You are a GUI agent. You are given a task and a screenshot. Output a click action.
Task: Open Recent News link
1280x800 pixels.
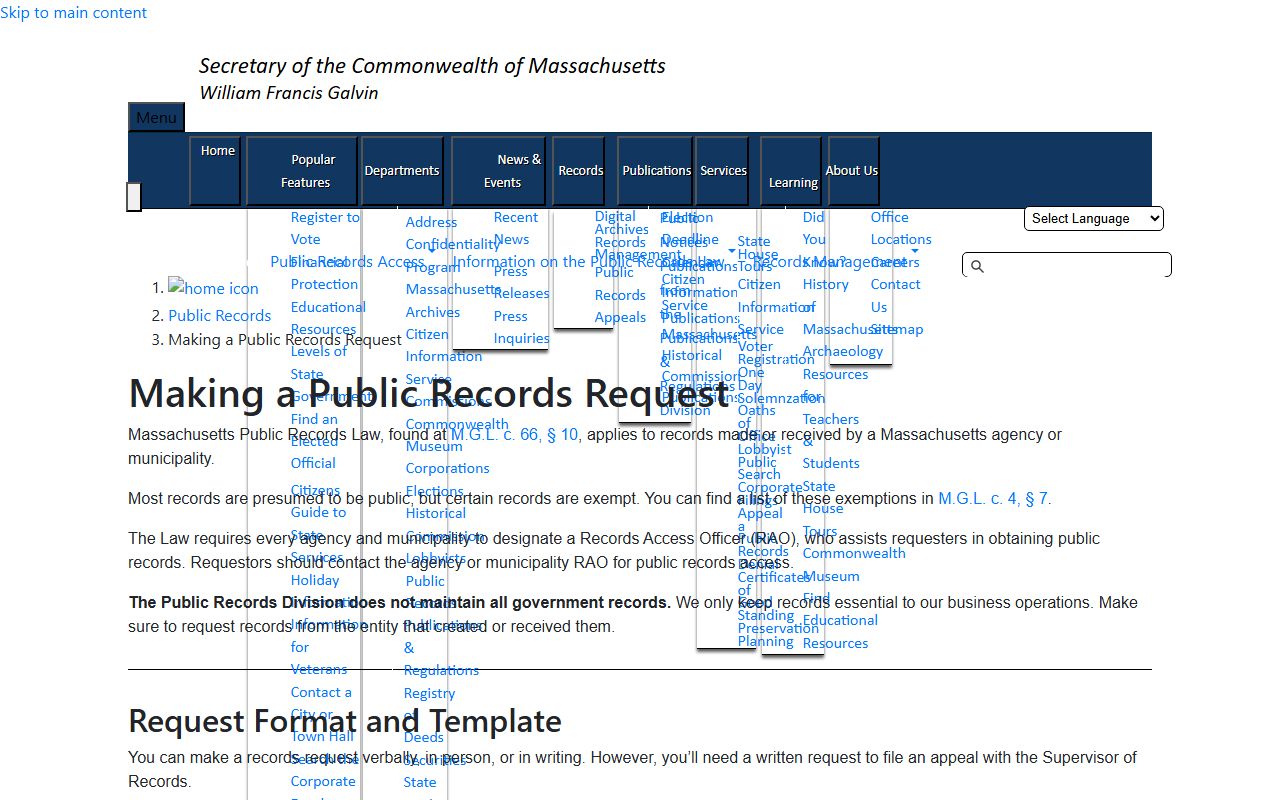[x=516, y=228]
